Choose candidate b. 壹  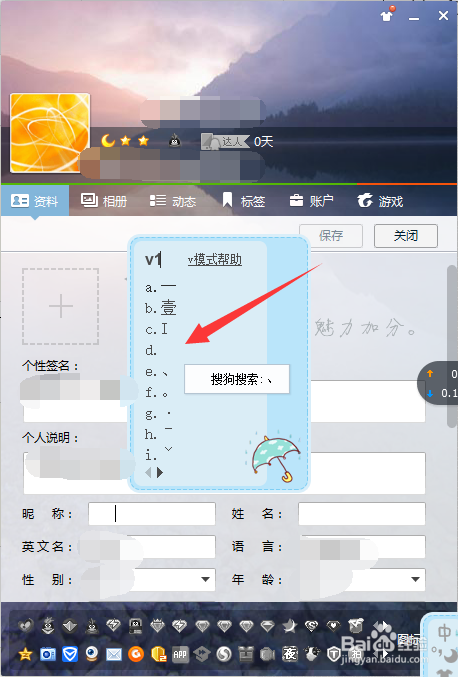point(161,308)
